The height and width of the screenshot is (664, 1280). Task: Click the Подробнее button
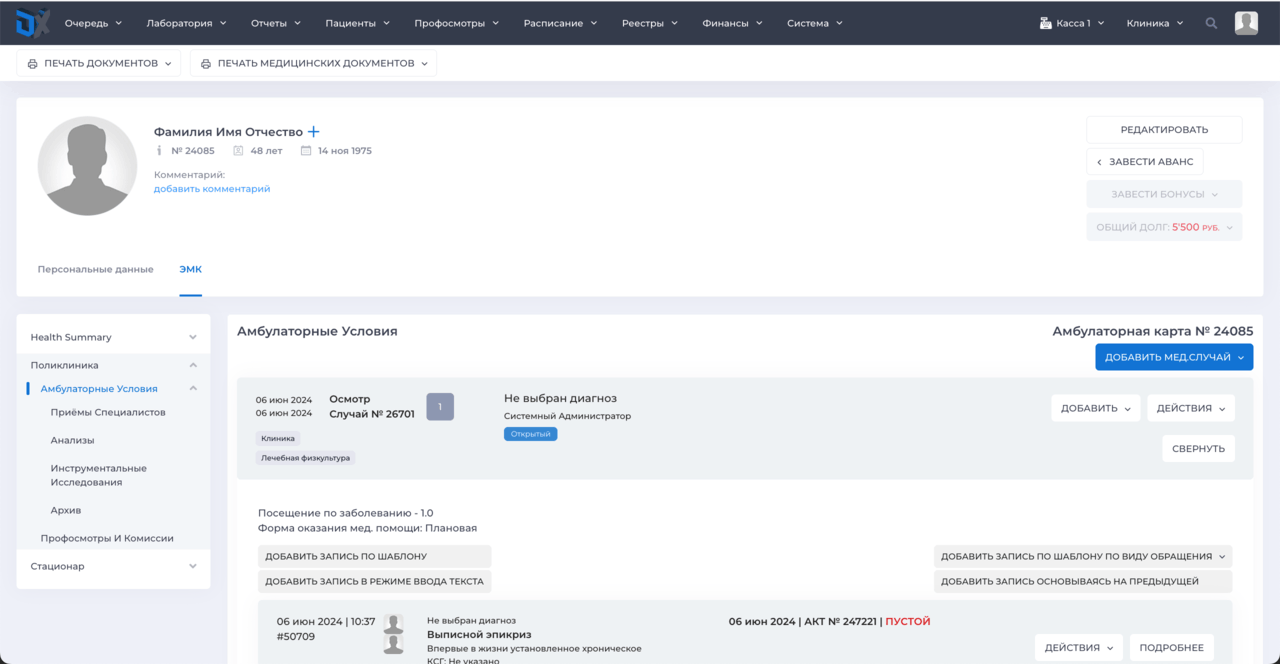pyautogui.click(x=1171, y=648)
